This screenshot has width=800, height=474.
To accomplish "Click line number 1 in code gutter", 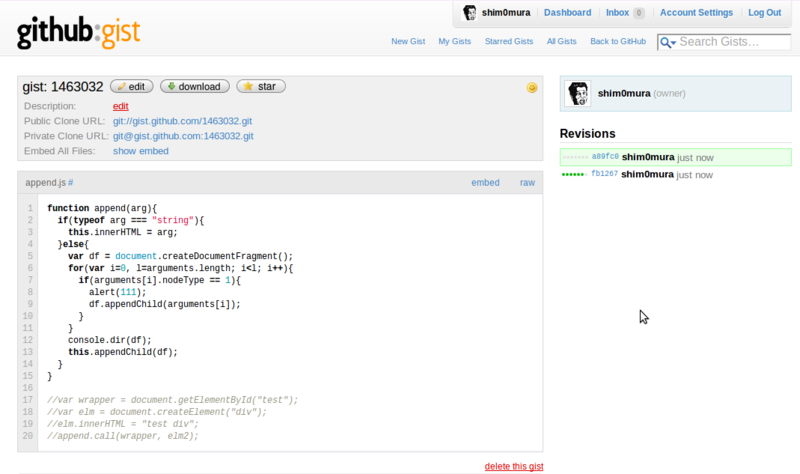I will point(30,208).
